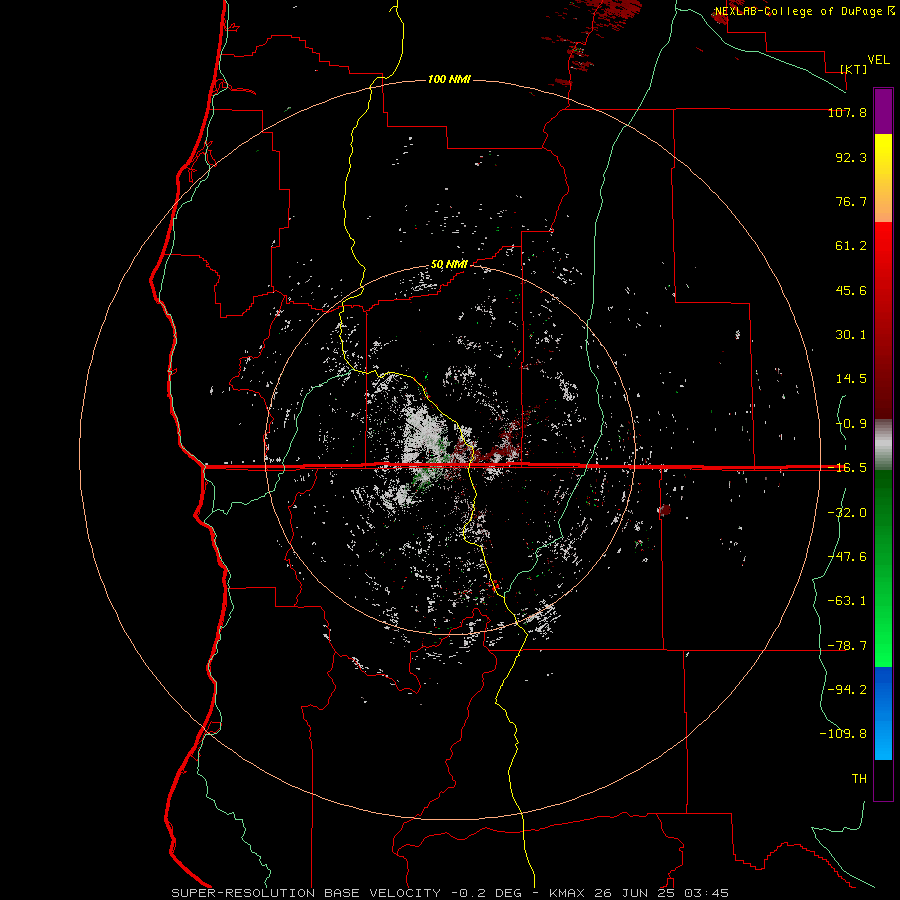Viewport: 900px width, 900px height.
Task: Click the KMAX station identifier in caption
Action: (565, 893)
